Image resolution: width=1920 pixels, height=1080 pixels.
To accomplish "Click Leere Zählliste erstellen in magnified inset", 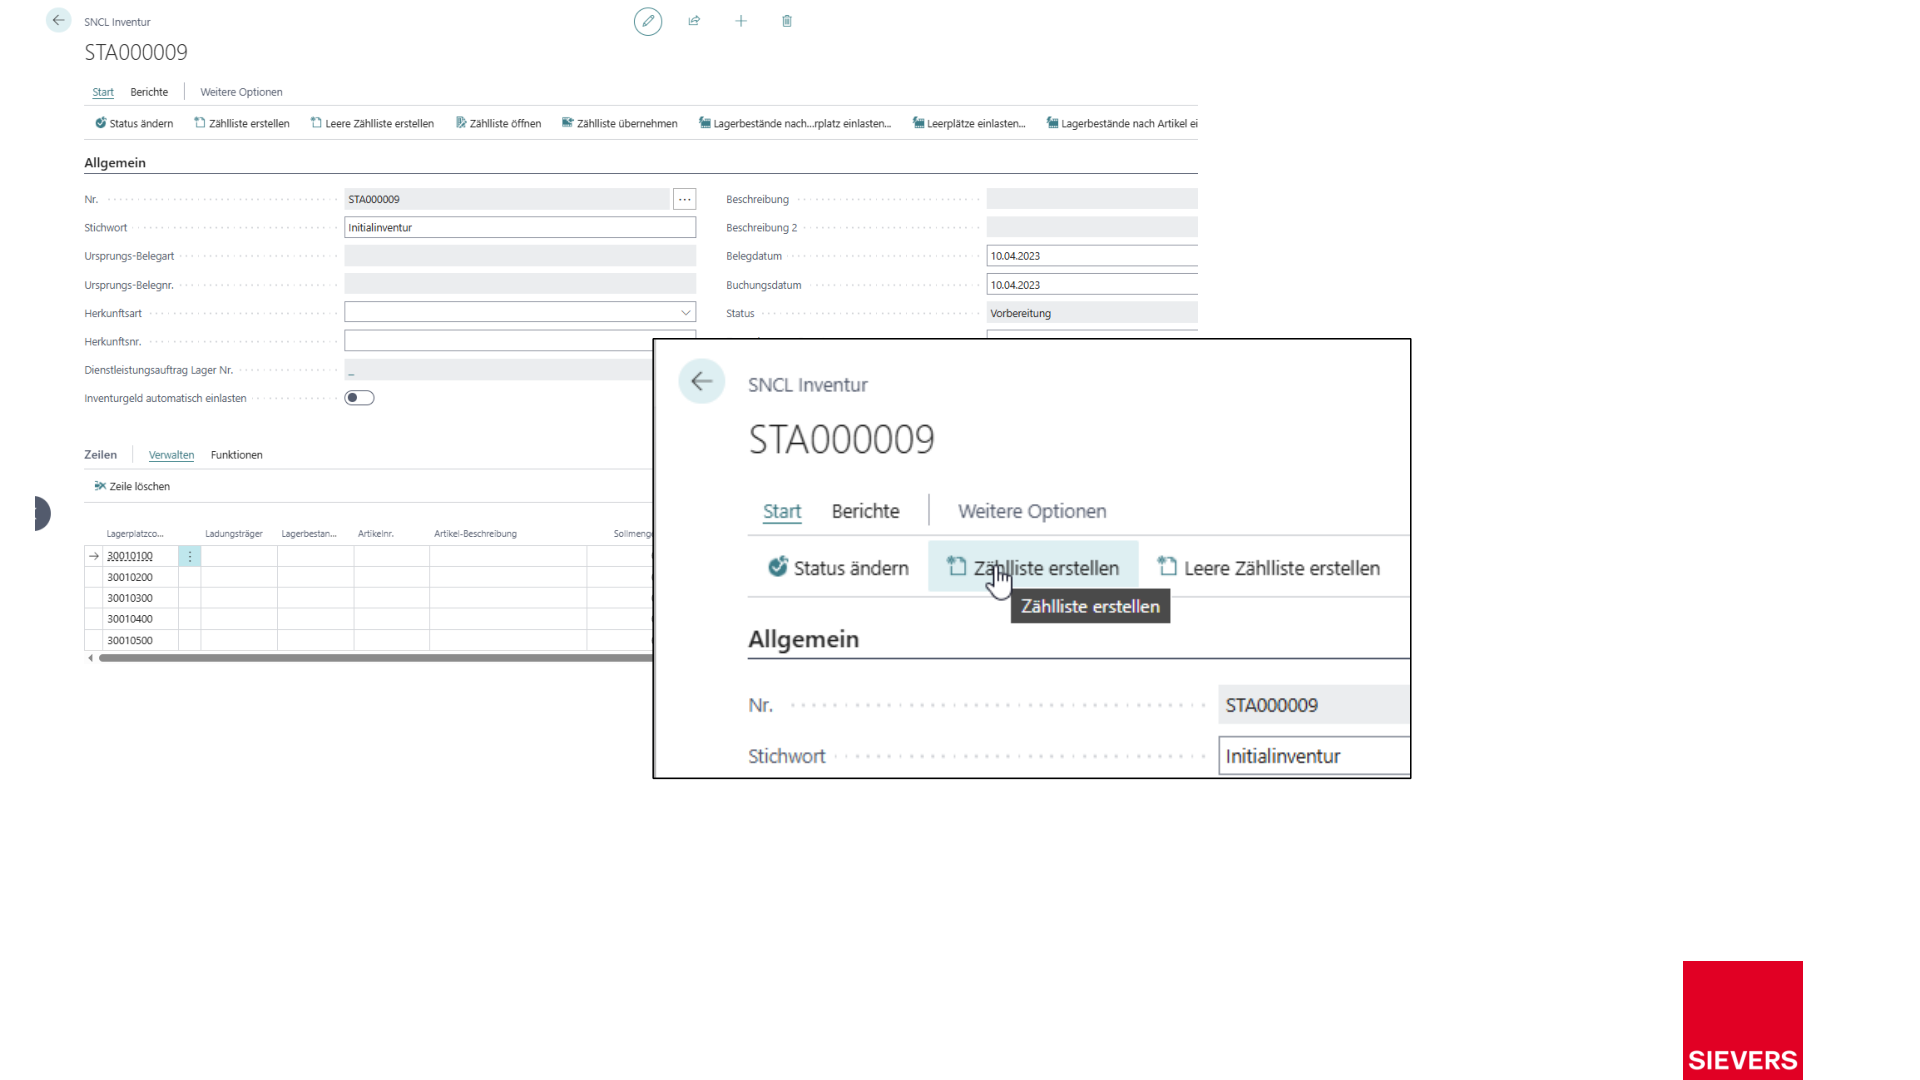I will [1269, 568].
